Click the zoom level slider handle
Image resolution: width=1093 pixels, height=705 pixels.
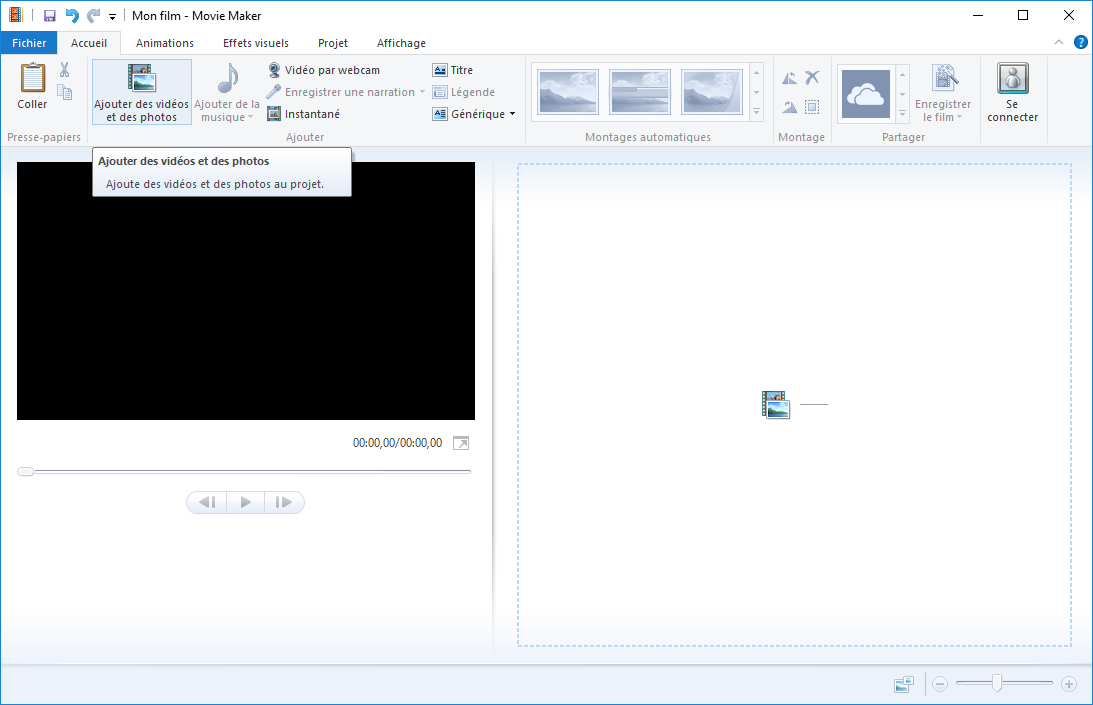(x=997, y=683)
